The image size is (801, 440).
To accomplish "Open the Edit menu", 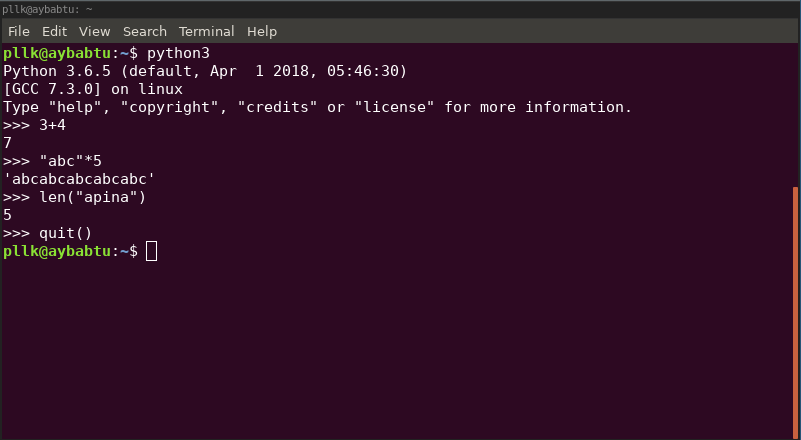I will pos(55,31).
